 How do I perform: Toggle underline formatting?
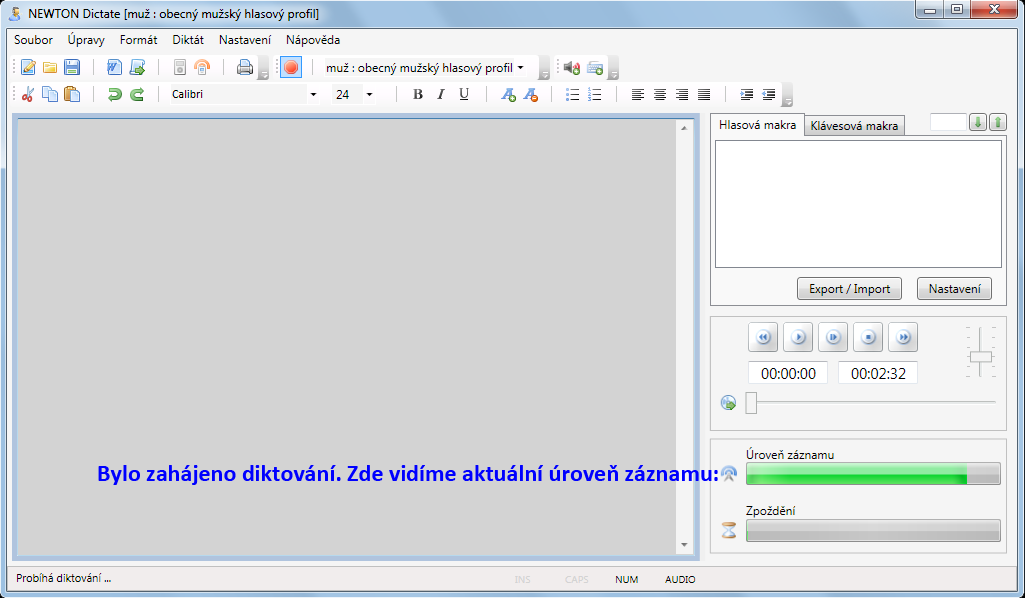[463, 94]
